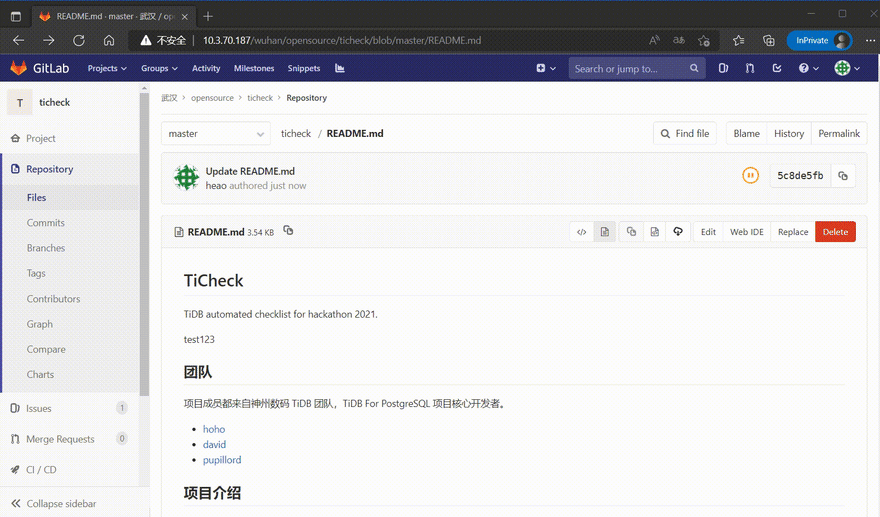Click the browser home icon

pos(109,40)
